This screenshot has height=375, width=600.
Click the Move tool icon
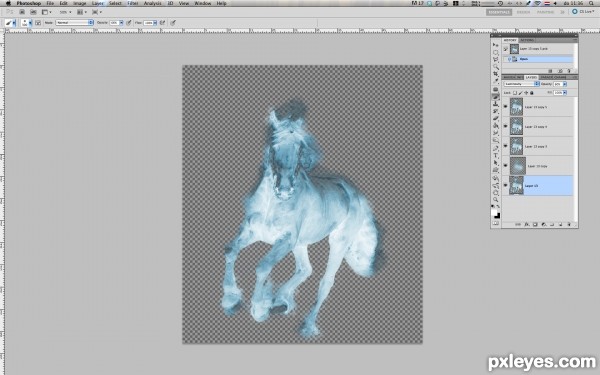496,45
